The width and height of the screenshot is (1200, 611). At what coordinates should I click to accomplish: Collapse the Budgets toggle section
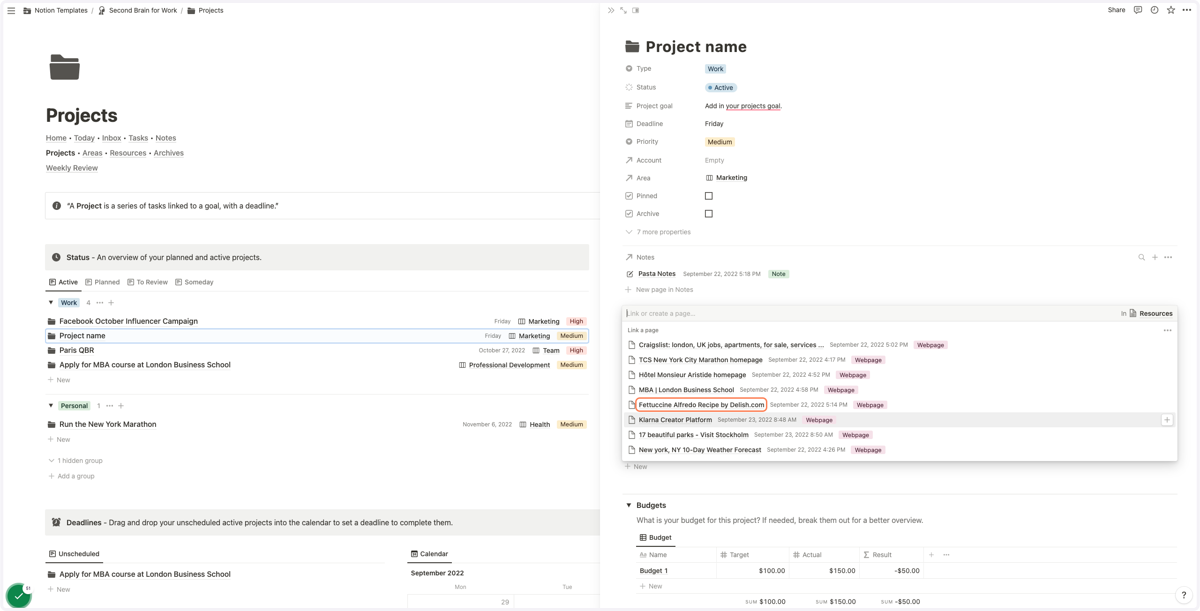tap(629, 505)
